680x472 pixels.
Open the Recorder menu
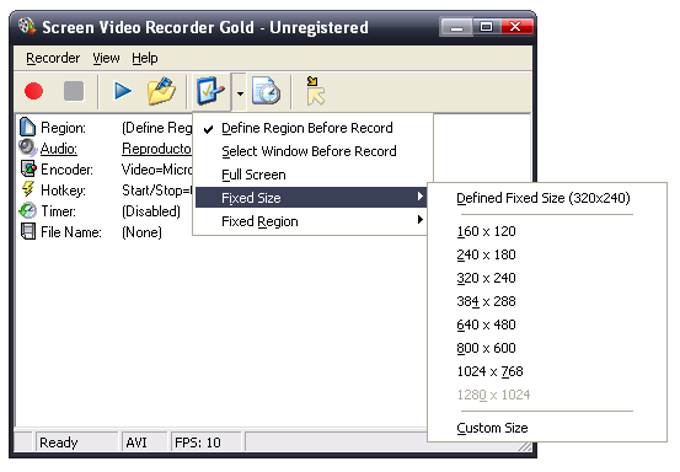point(53,58)
